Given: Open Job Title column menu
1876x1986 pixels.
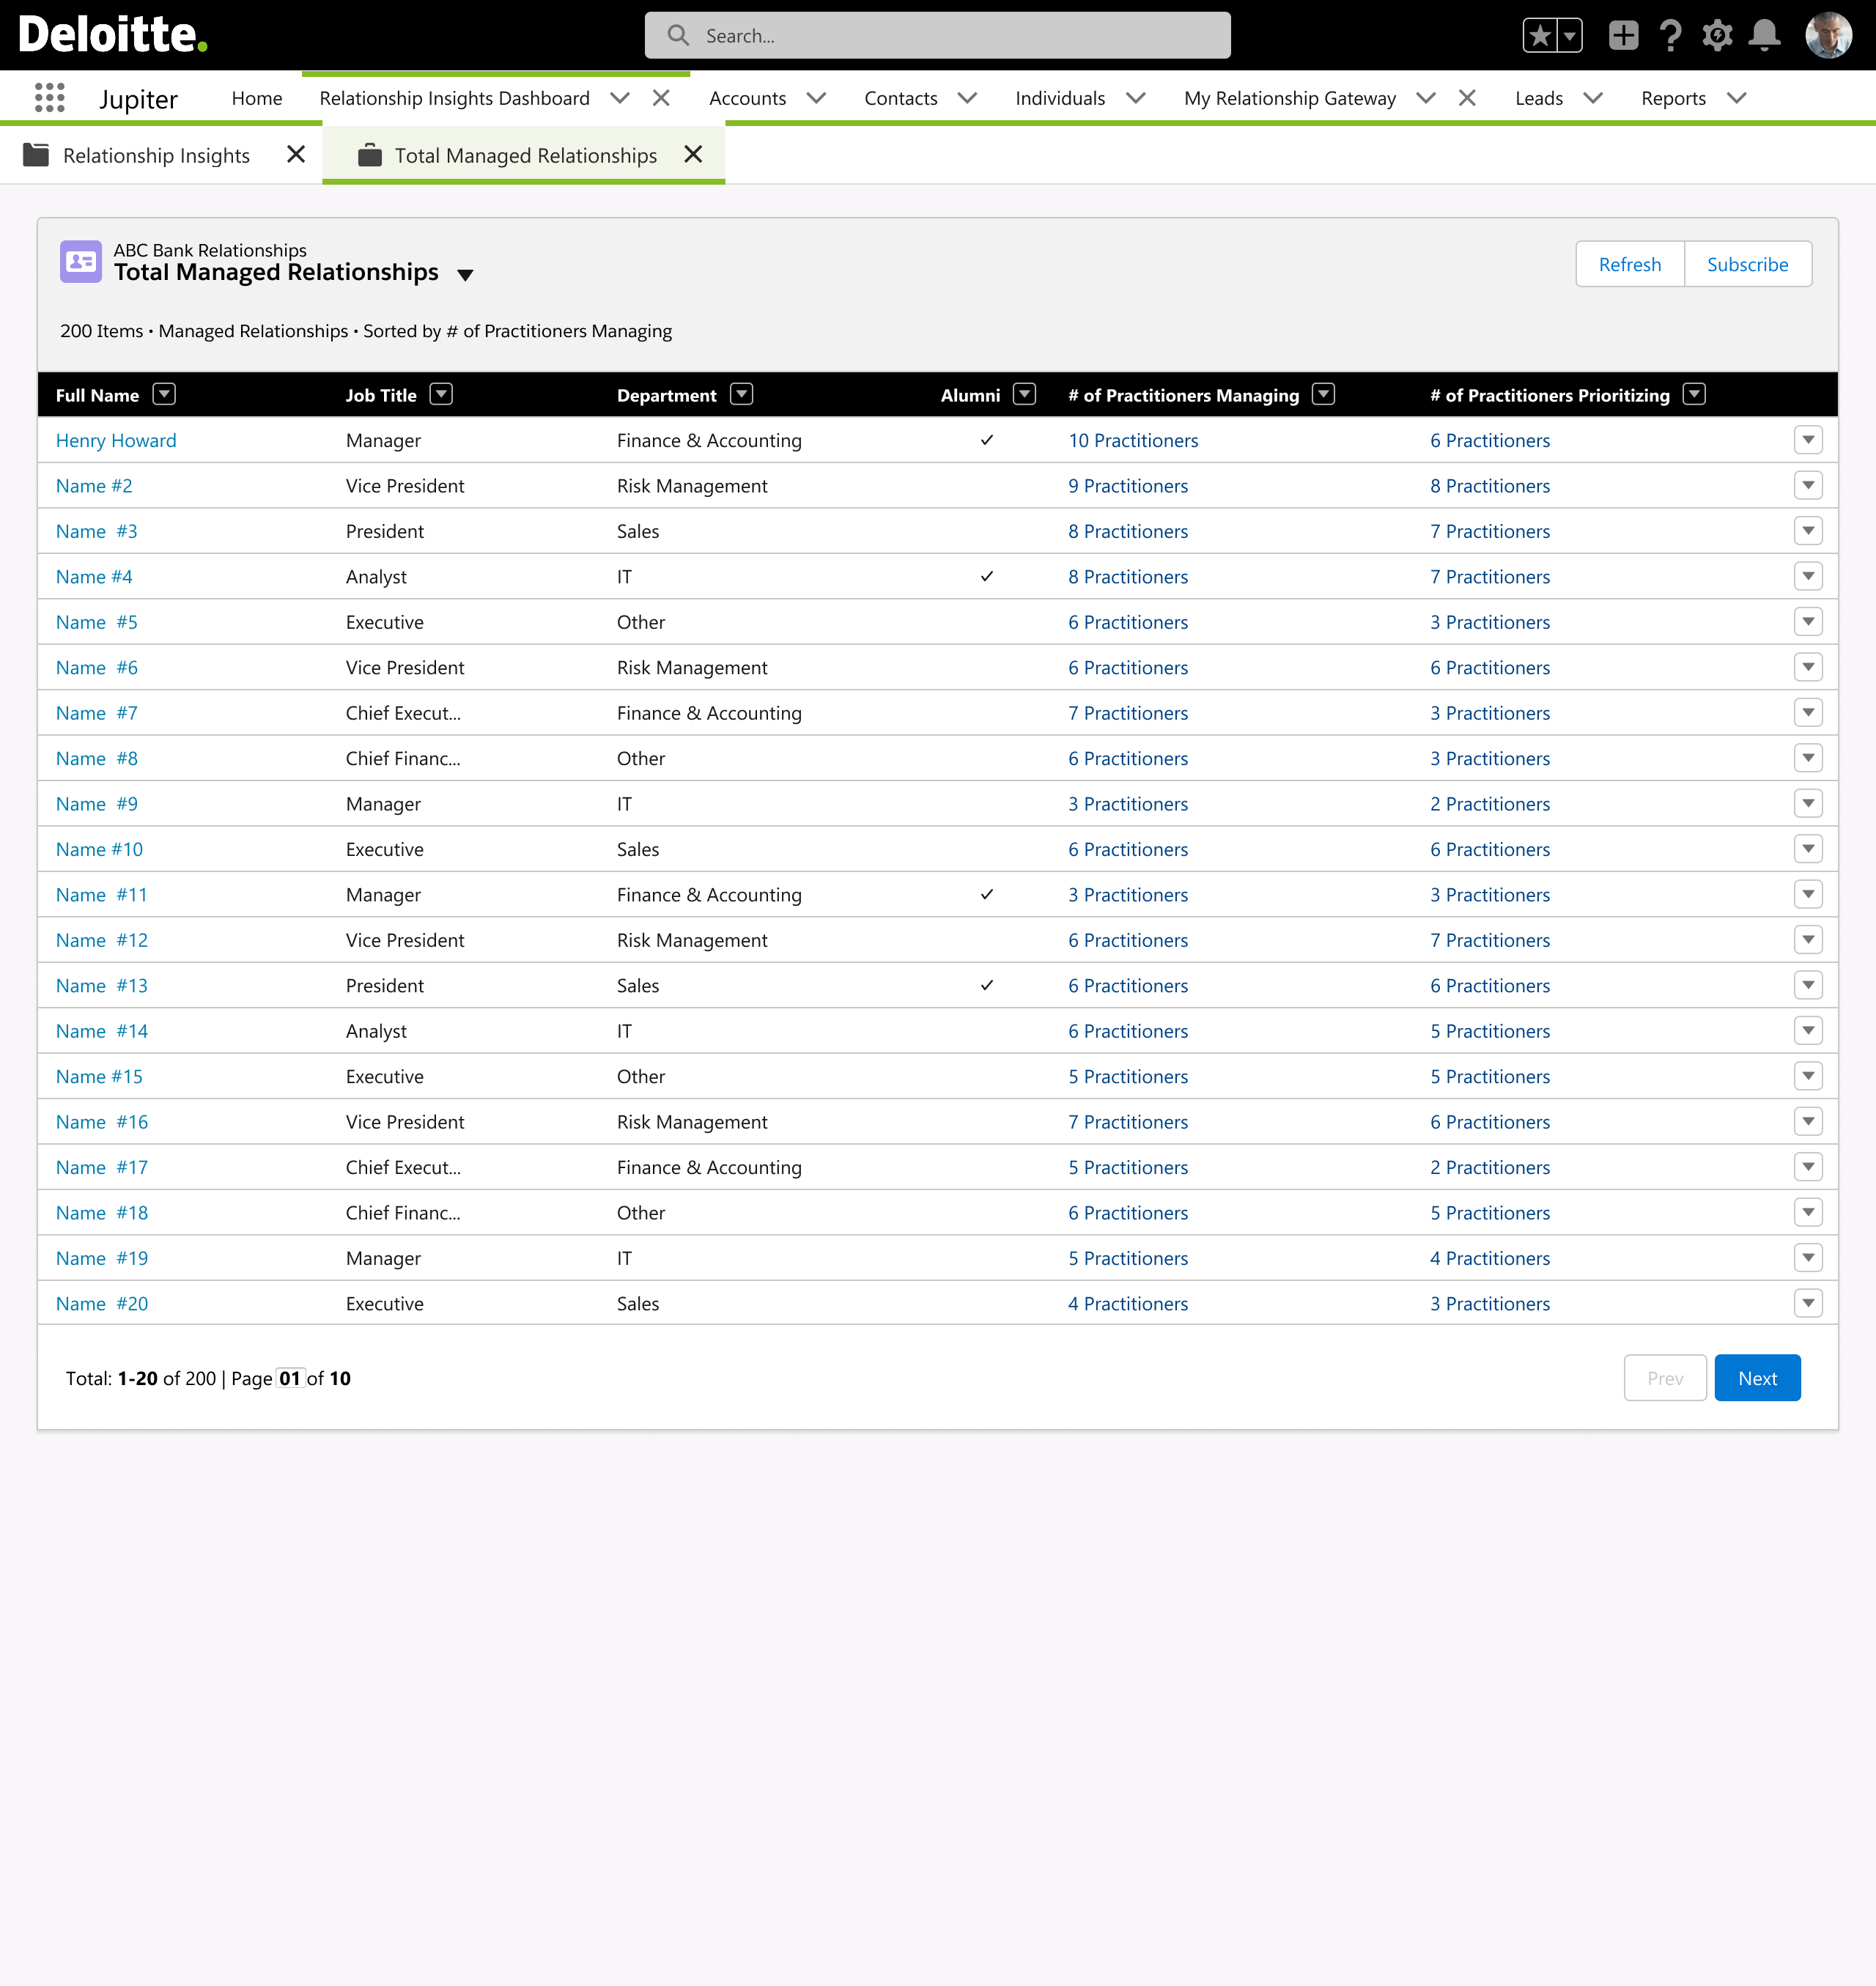Looking at the screenshot, I should coord(441,394).
